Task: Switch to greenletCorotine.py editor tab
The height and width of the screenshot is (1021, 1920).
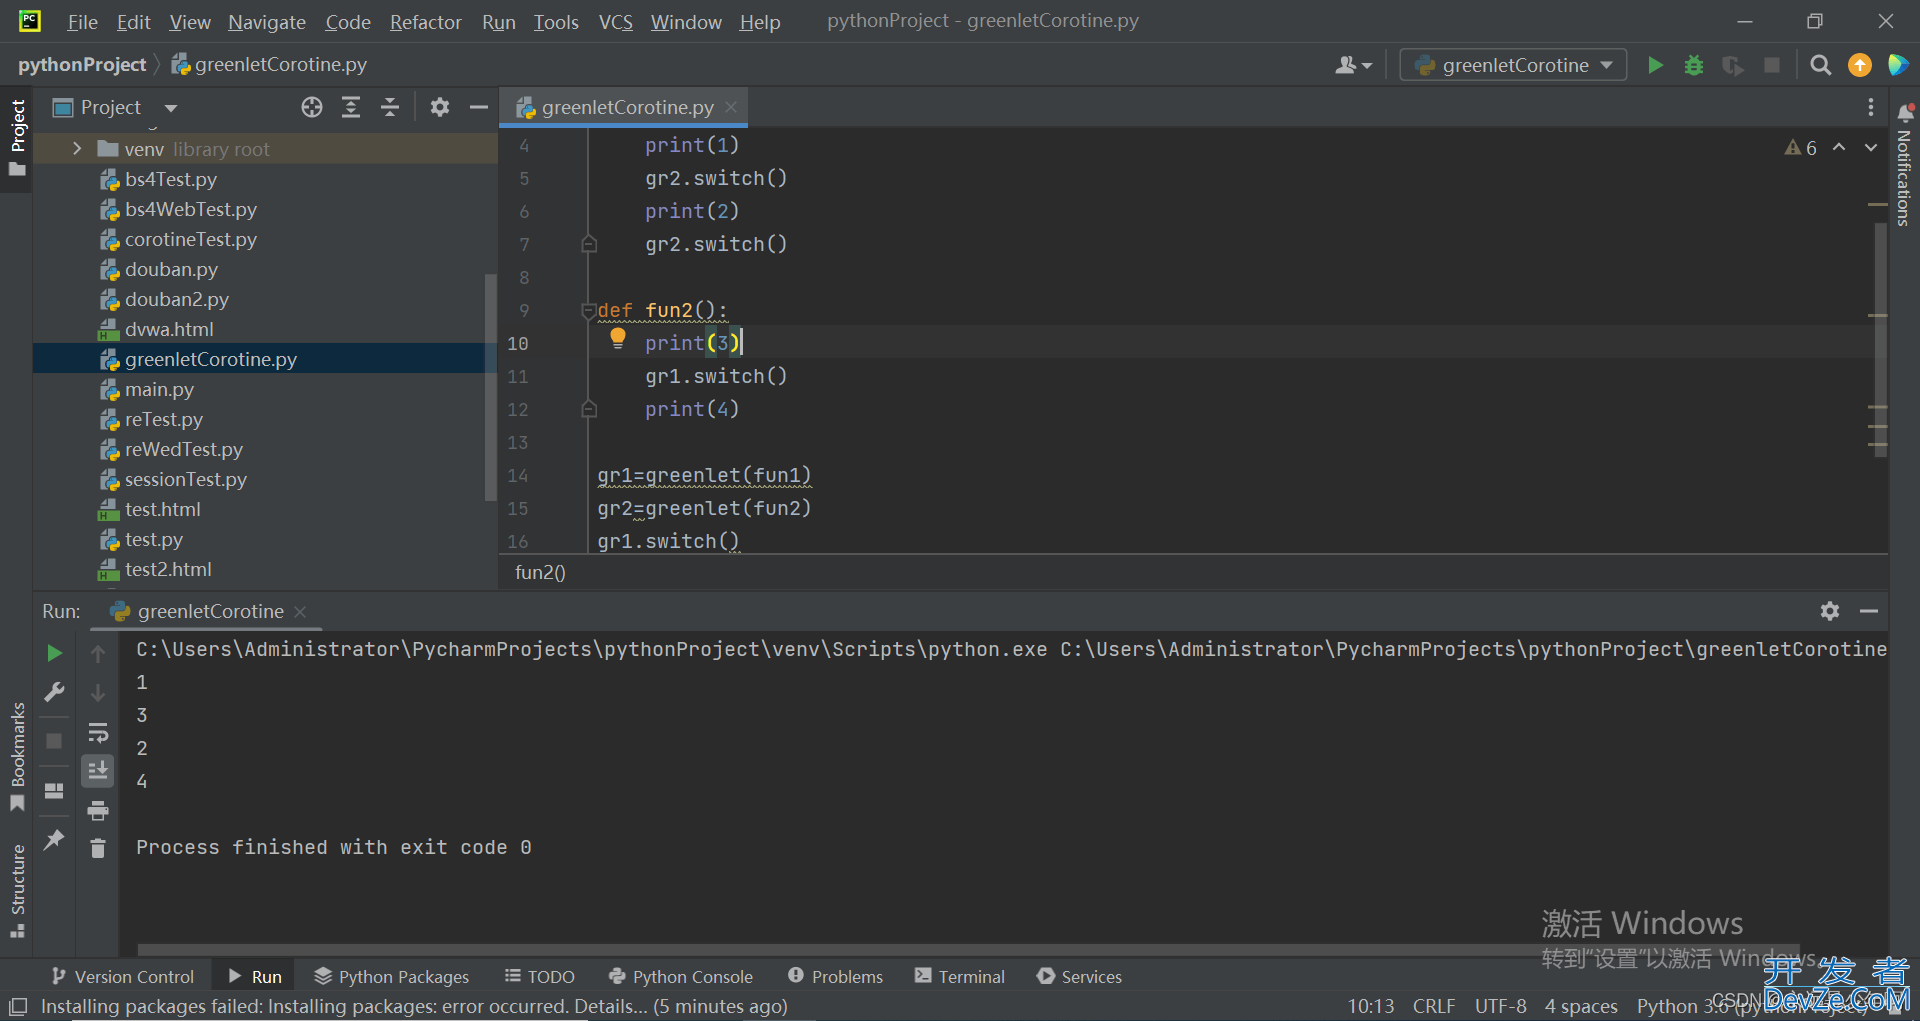Action: 626,107
